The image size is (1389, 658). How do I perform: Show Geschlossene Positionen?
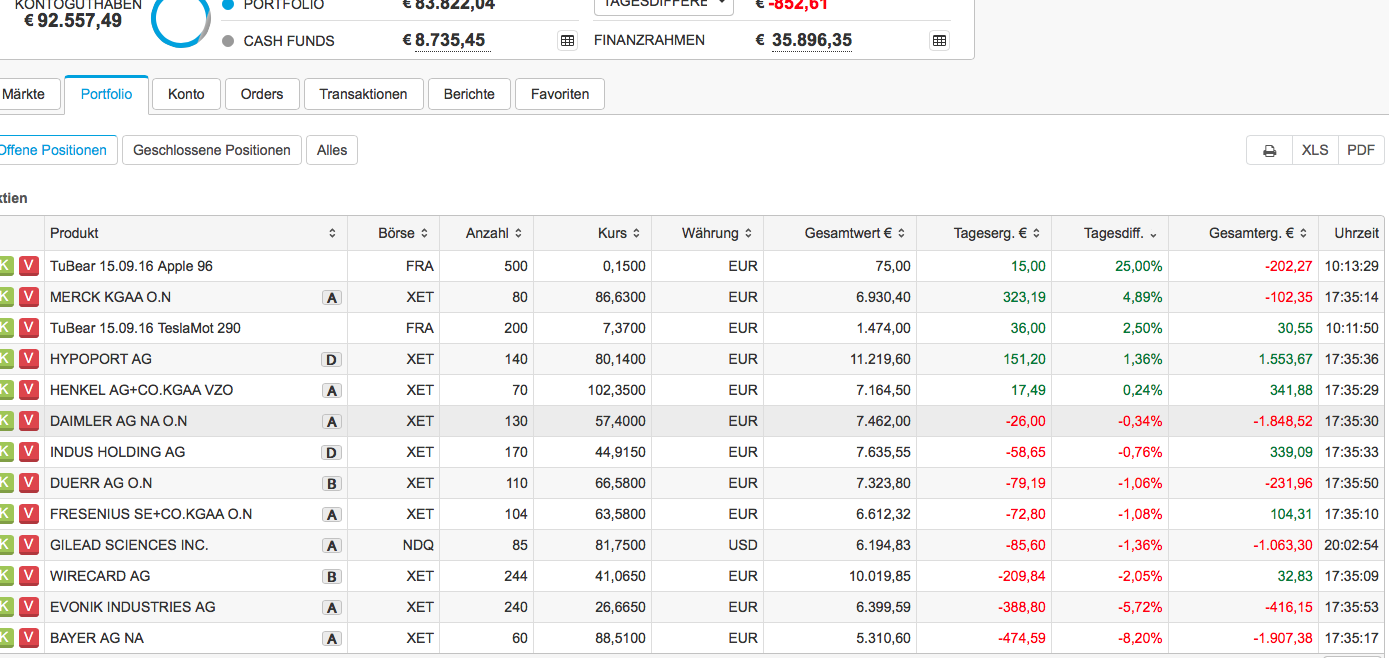212,150
